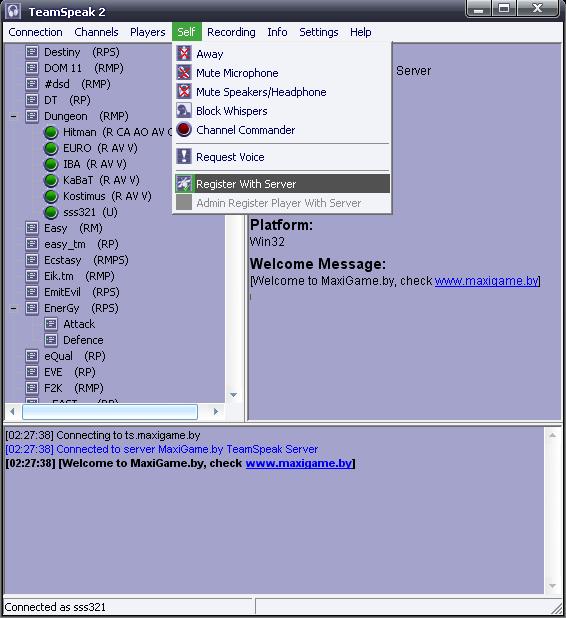
Task: Toggle Away status in Self menu
Action: pos(282,54)
